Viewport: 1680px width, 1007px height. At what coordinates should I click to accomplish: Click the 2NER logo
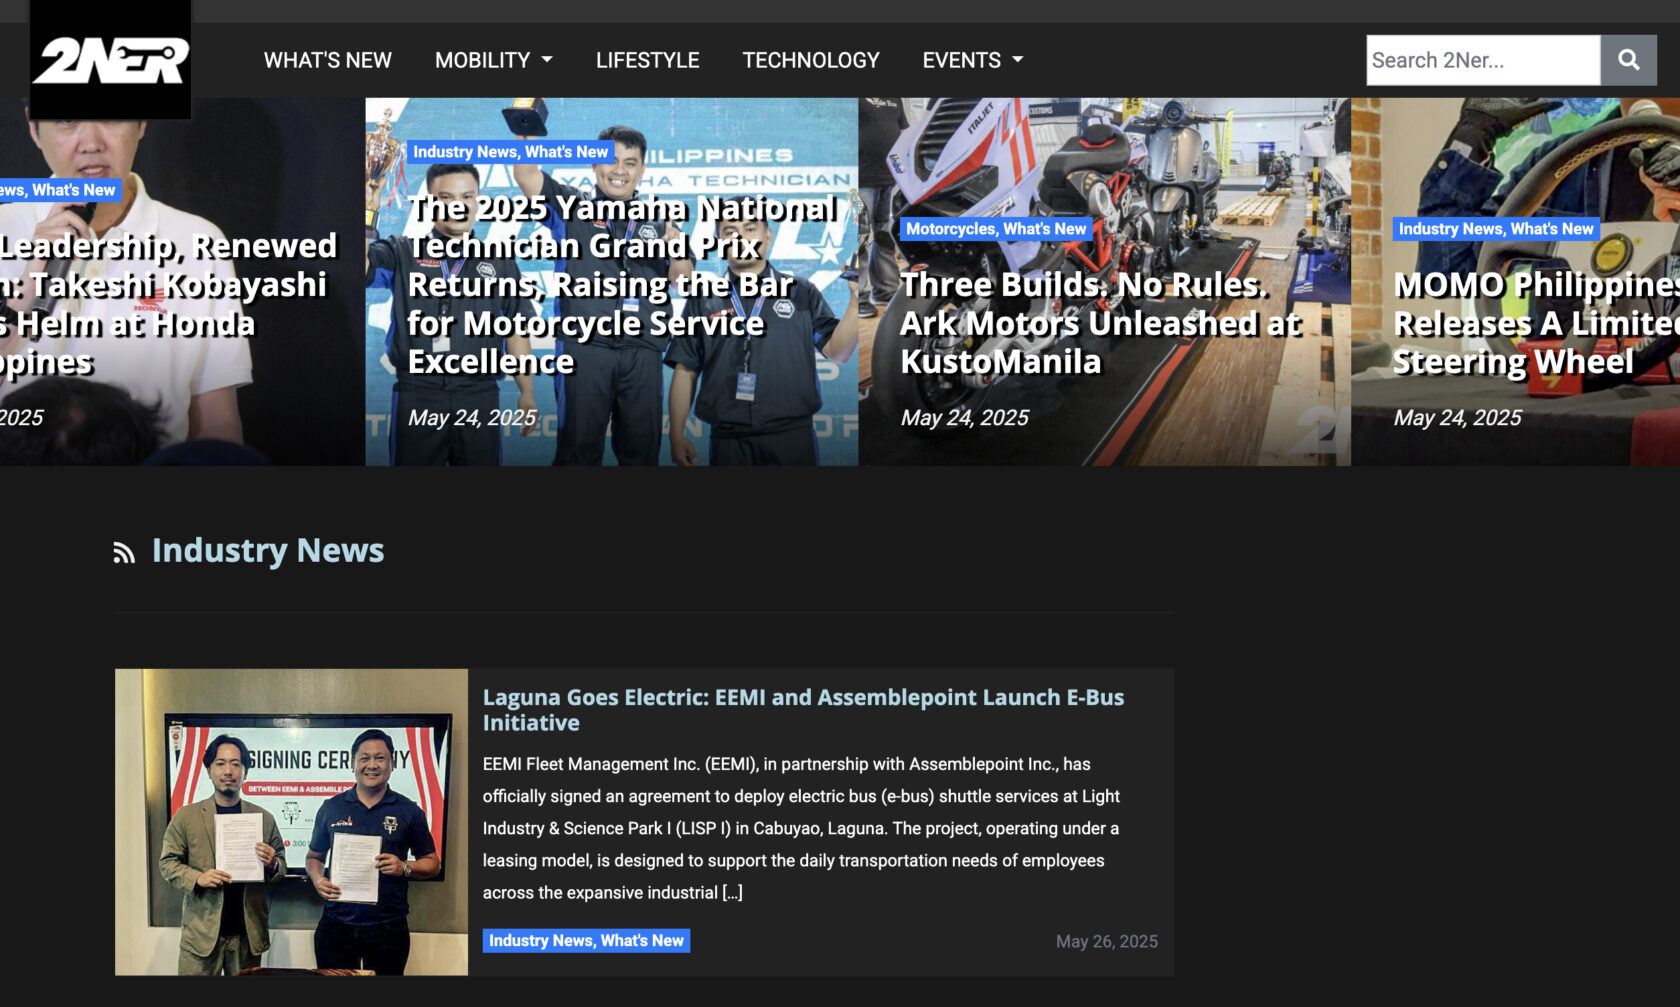tap(110, 60)
